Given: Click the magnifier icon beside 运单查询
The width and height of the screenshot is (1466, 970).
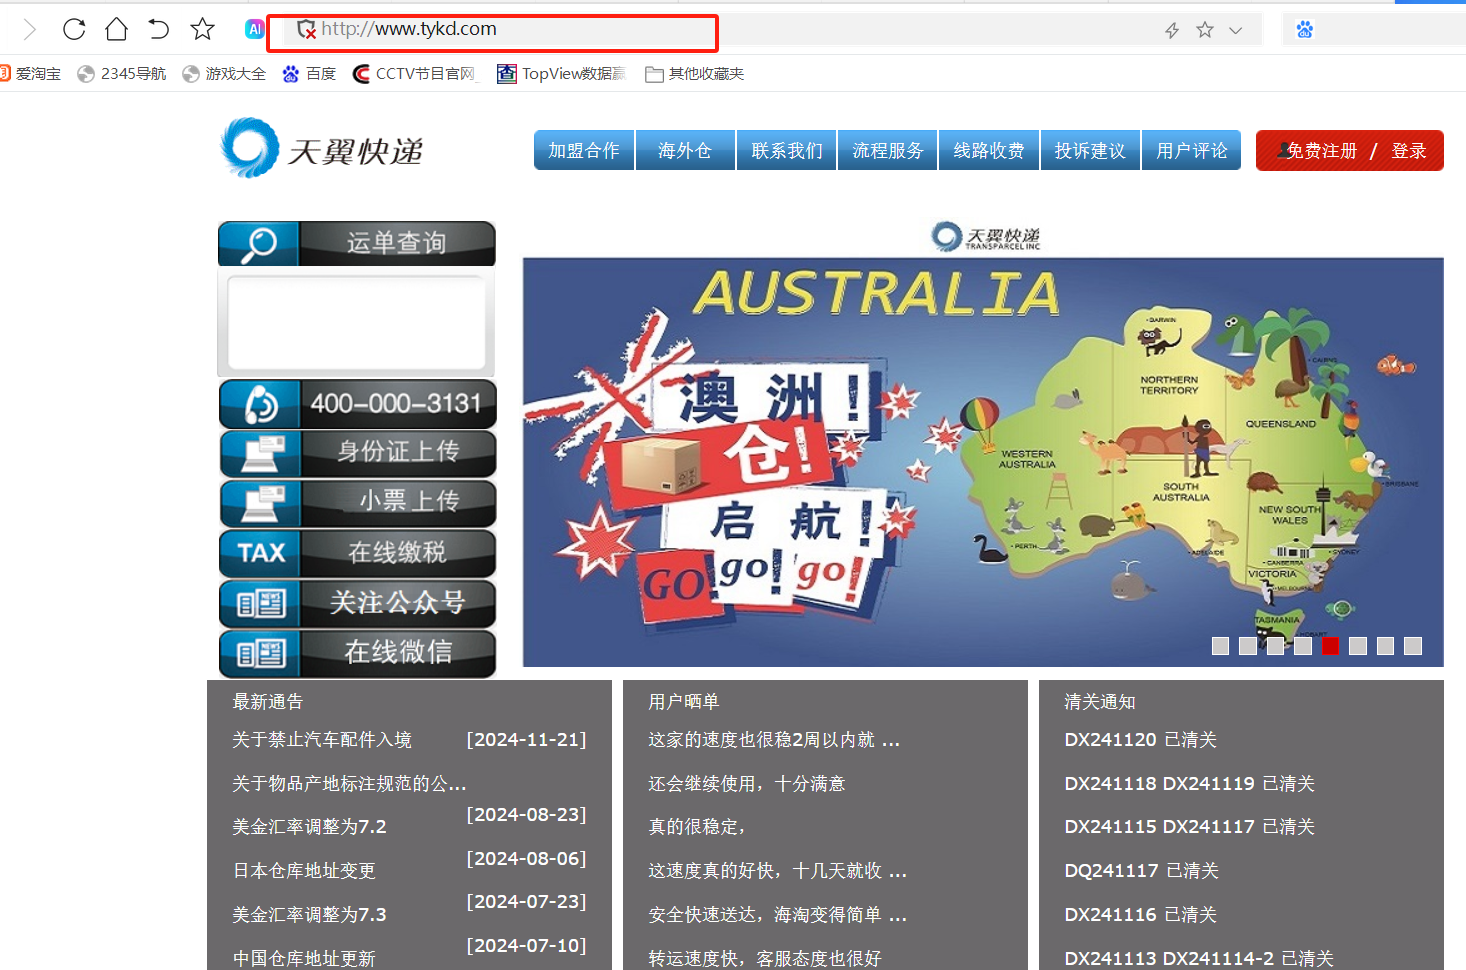Looking at the screenshot, I should [x=259, y=243].
